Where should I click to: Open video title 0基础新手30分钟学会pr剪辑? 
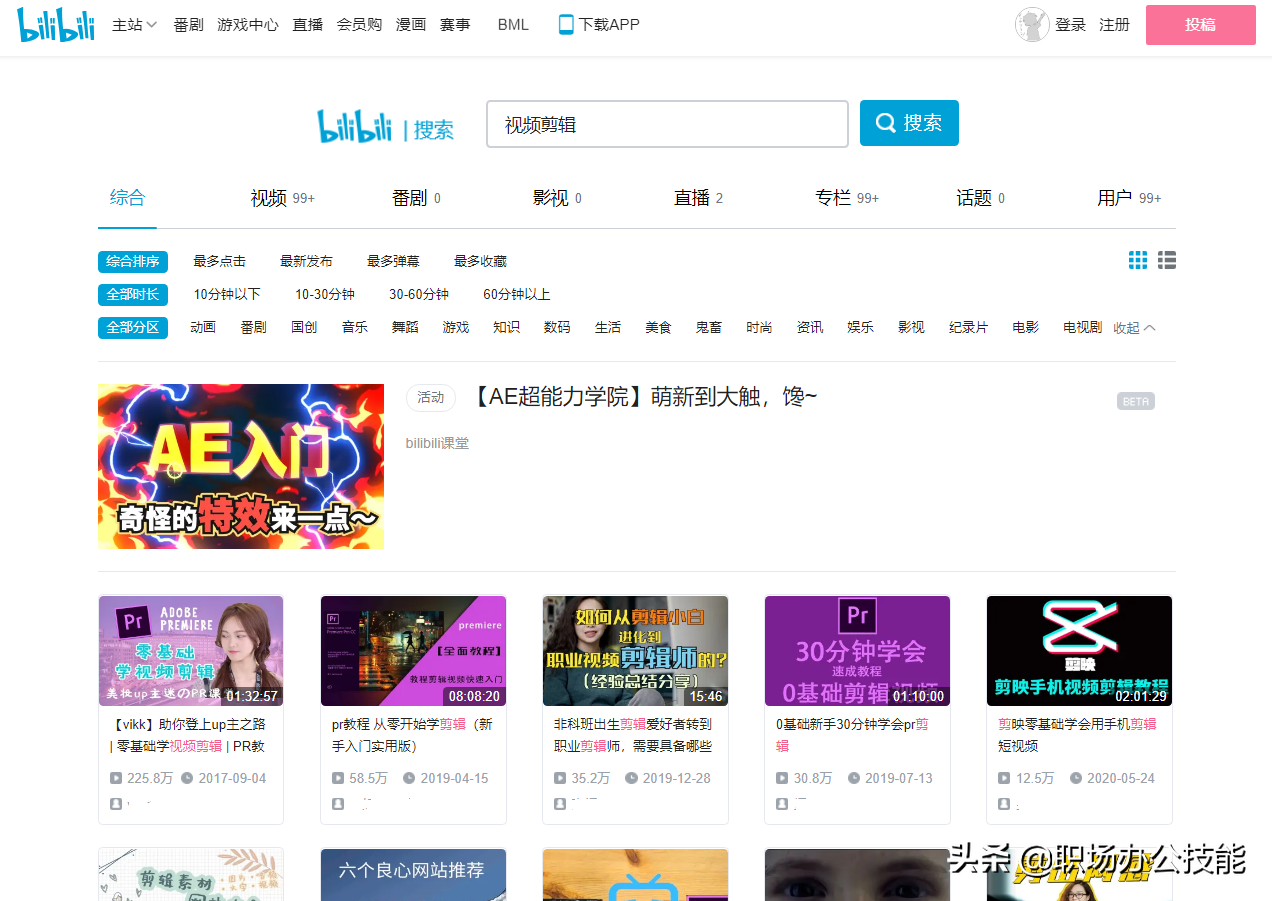click(x=853, y=735)
